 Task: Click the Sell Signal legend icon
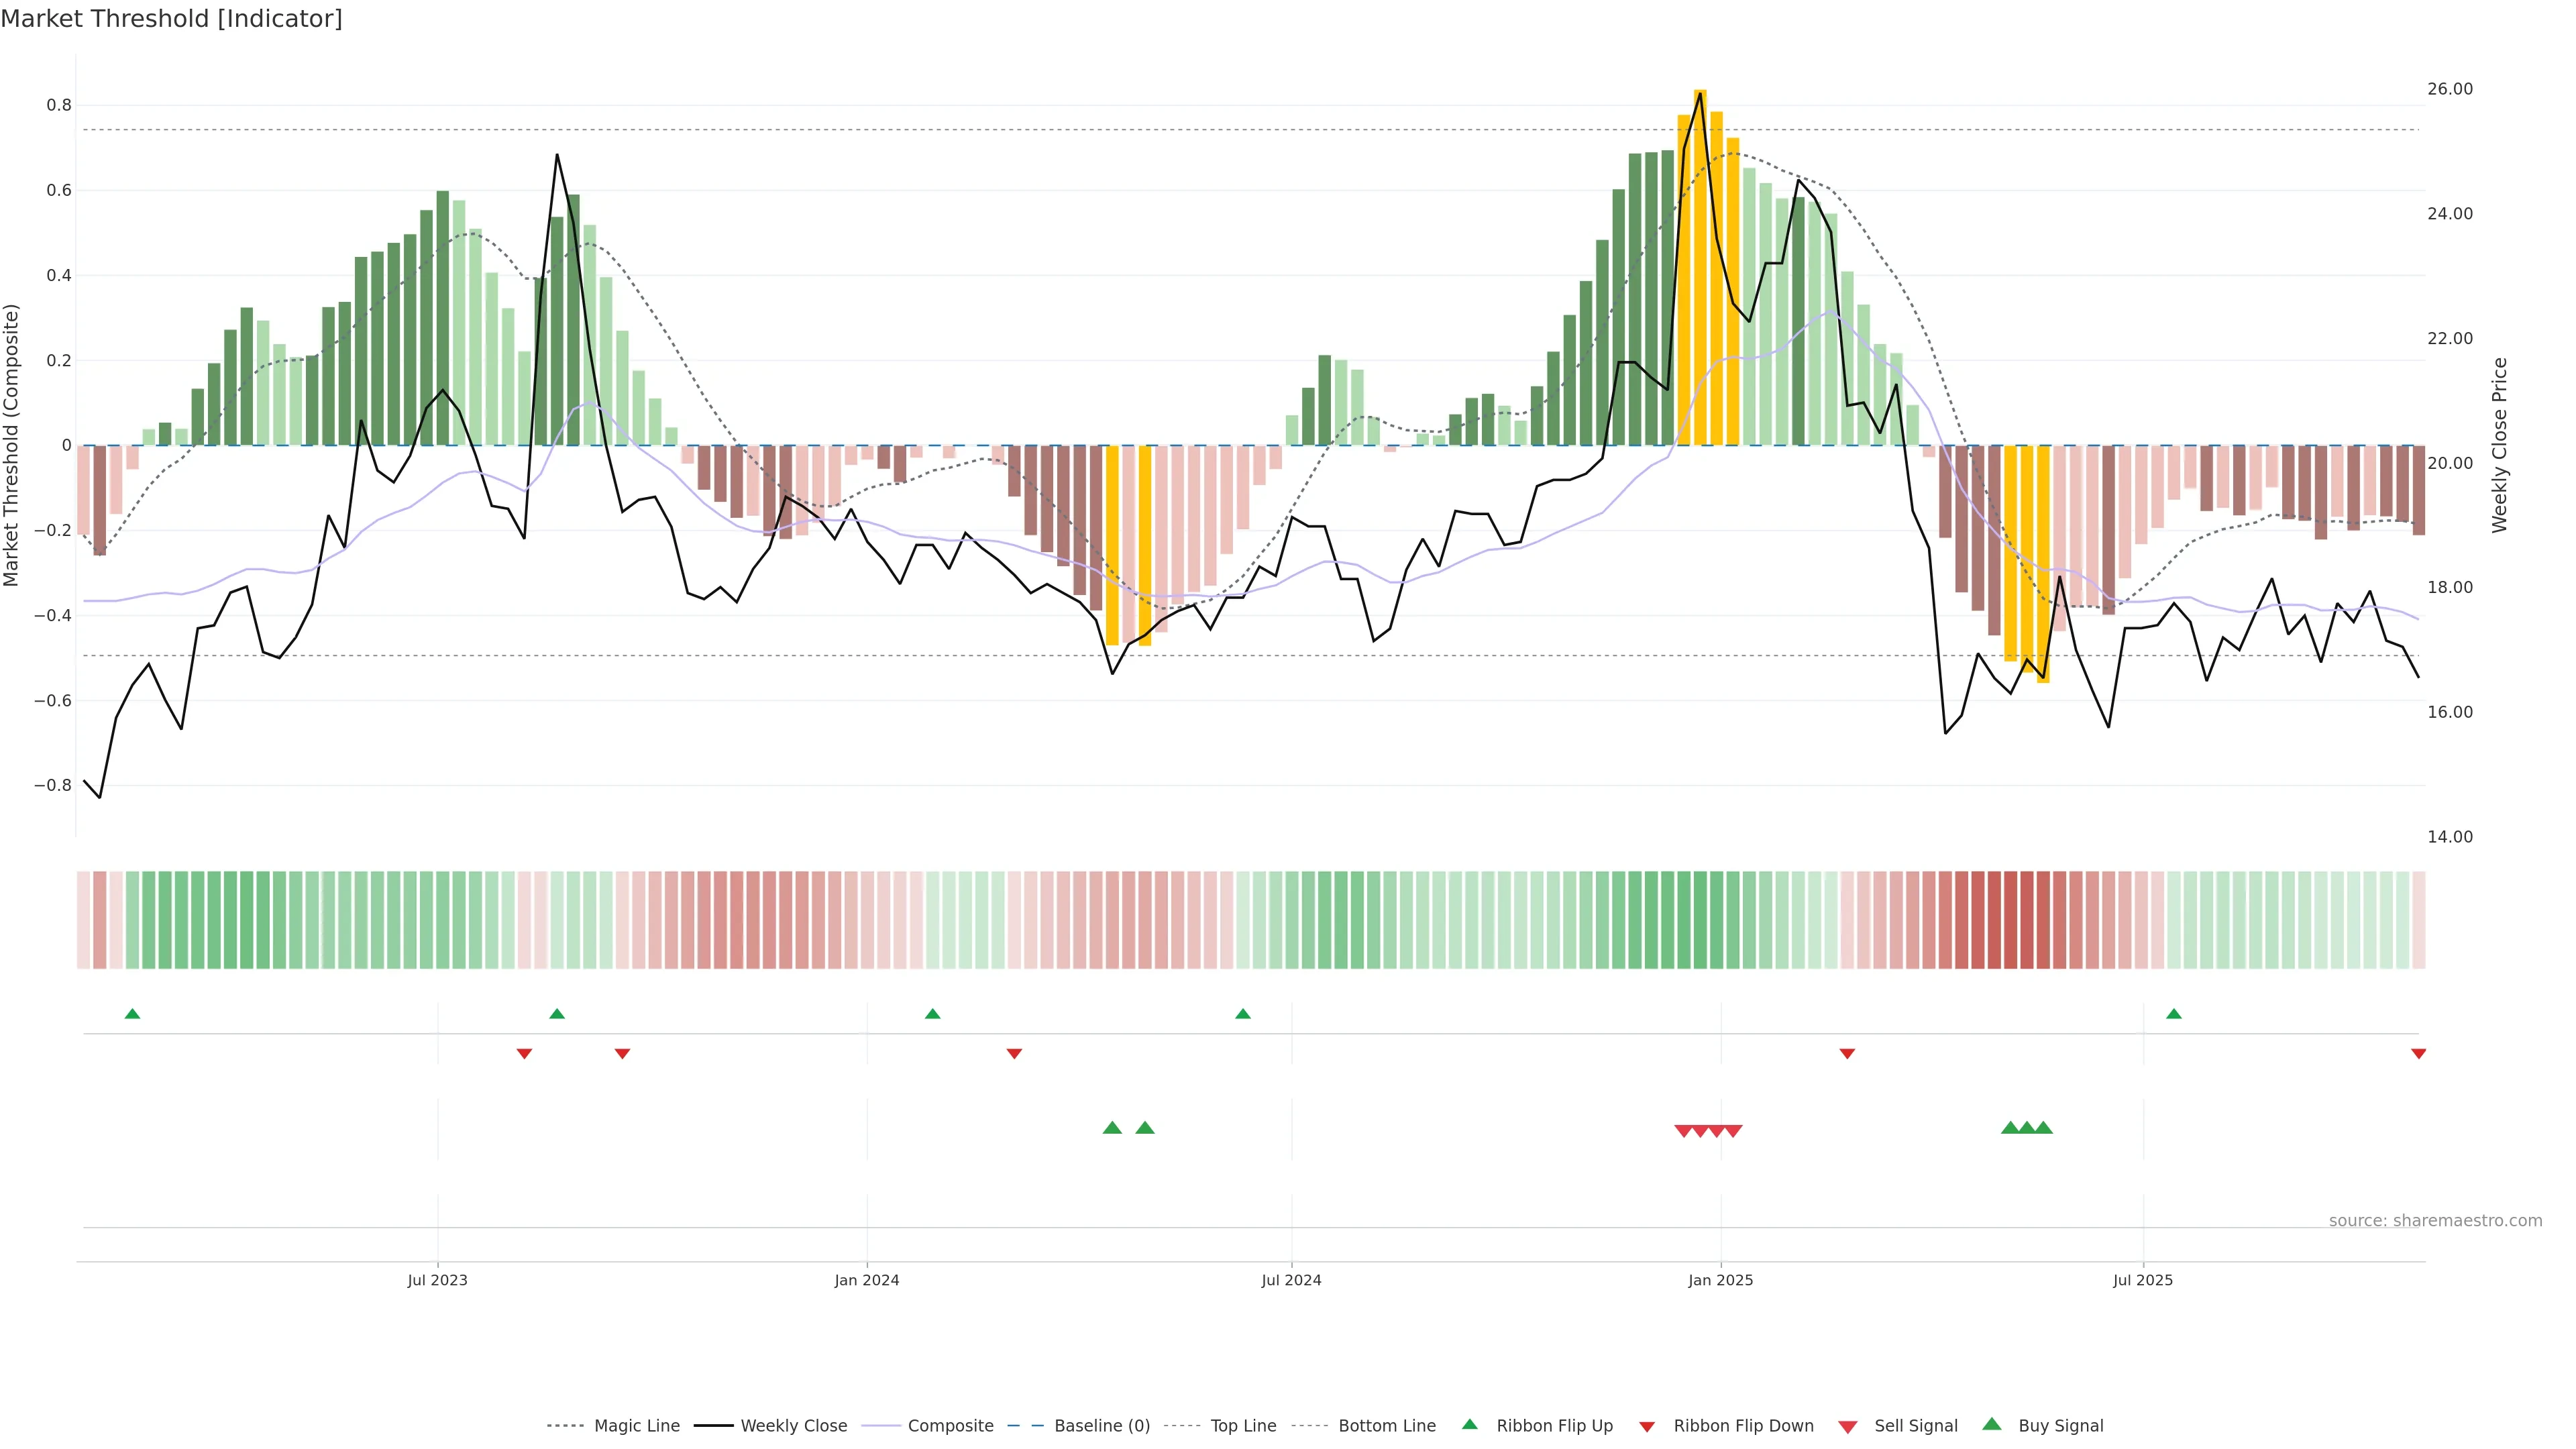(x=1848, y=1427)
